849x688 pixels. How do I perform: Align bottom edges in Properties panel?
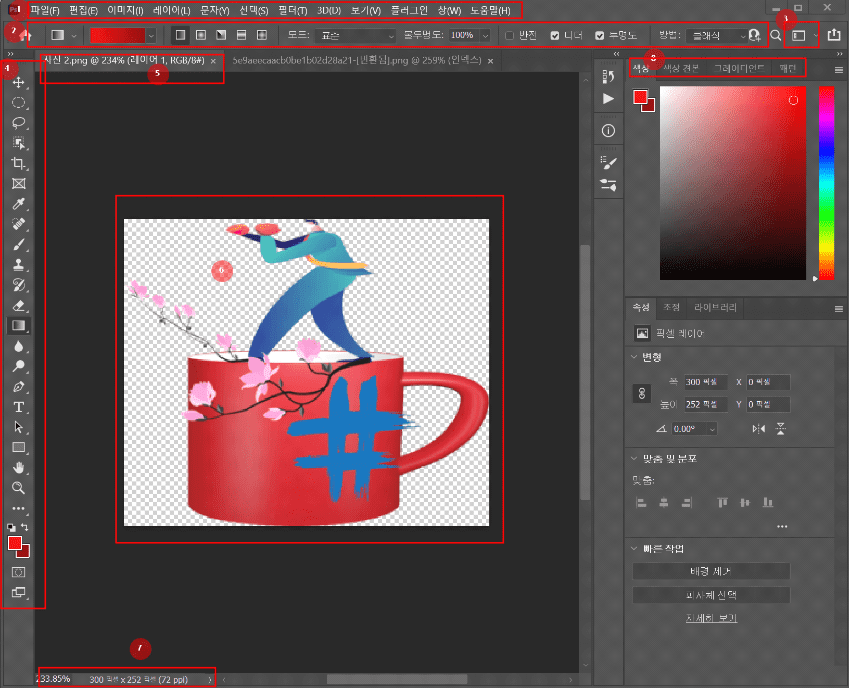pos(768,503)
